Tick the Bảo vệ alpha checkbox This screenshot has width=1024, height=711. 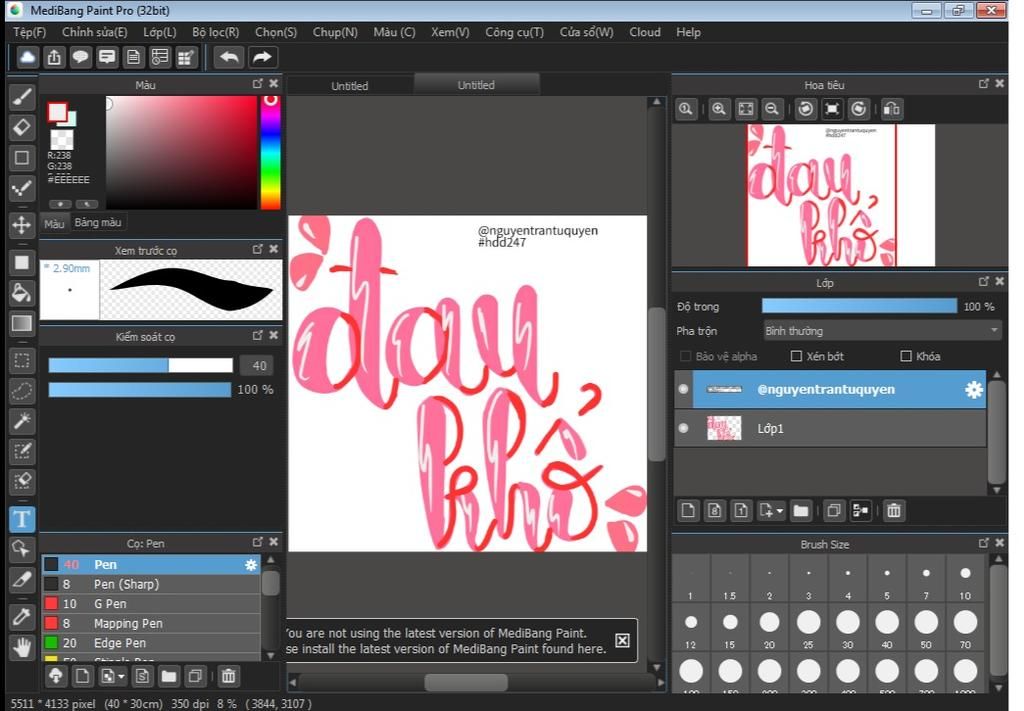[x=685, y=356]
